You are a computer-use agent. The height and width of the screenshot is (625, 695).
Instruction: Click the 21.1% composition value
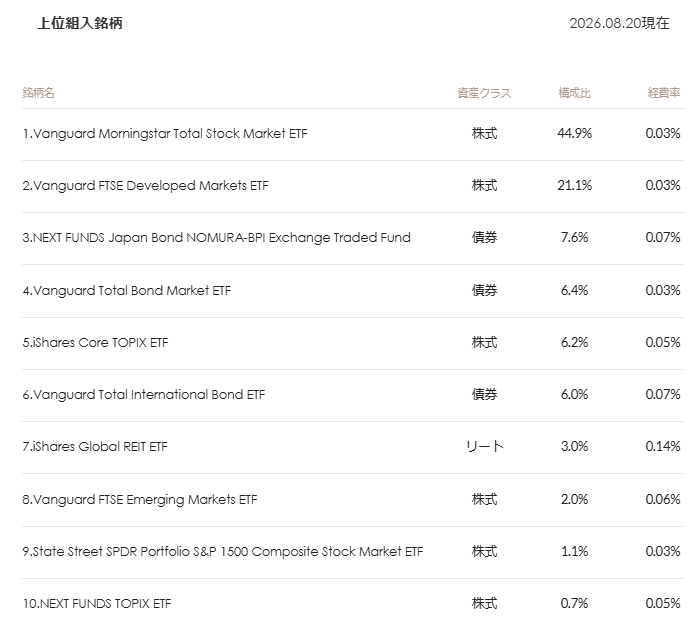click(x=574, y=185)
